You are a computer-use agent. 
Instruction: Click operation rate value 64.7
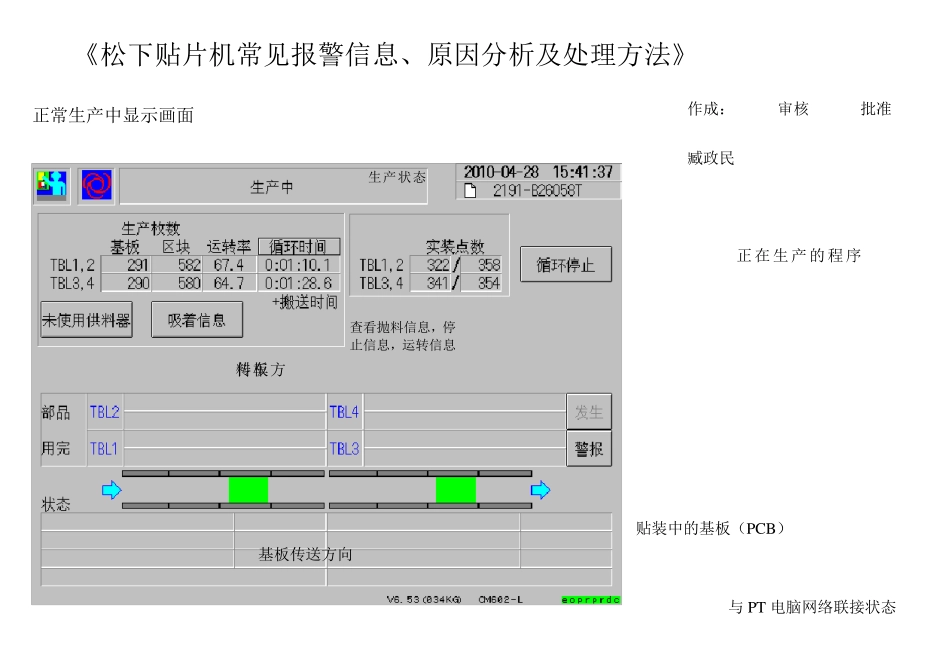pyautogui.click(x=228, y=283)
